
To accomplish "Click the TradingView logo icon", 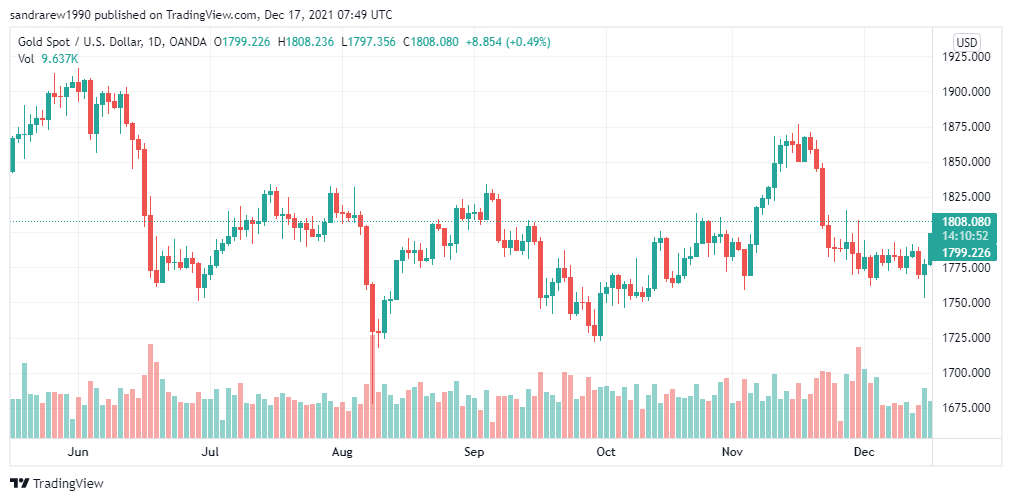I will click(19, 483).
